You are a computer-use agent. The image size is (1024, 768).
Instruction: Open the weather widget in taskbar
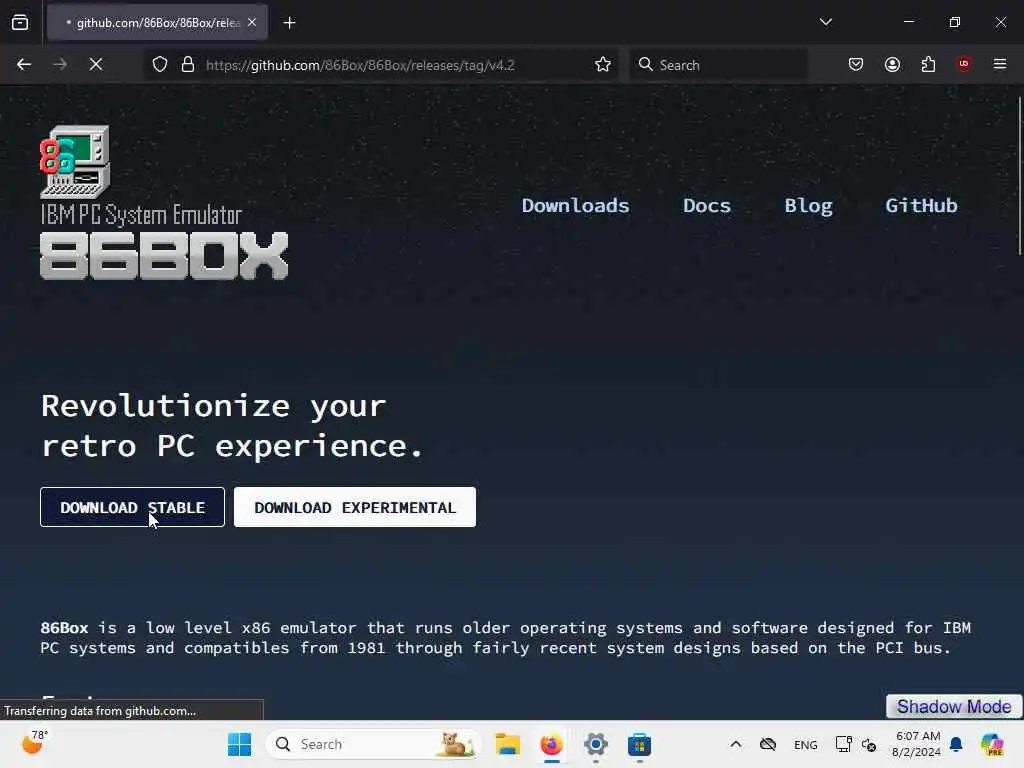click(x=35, y=743)
